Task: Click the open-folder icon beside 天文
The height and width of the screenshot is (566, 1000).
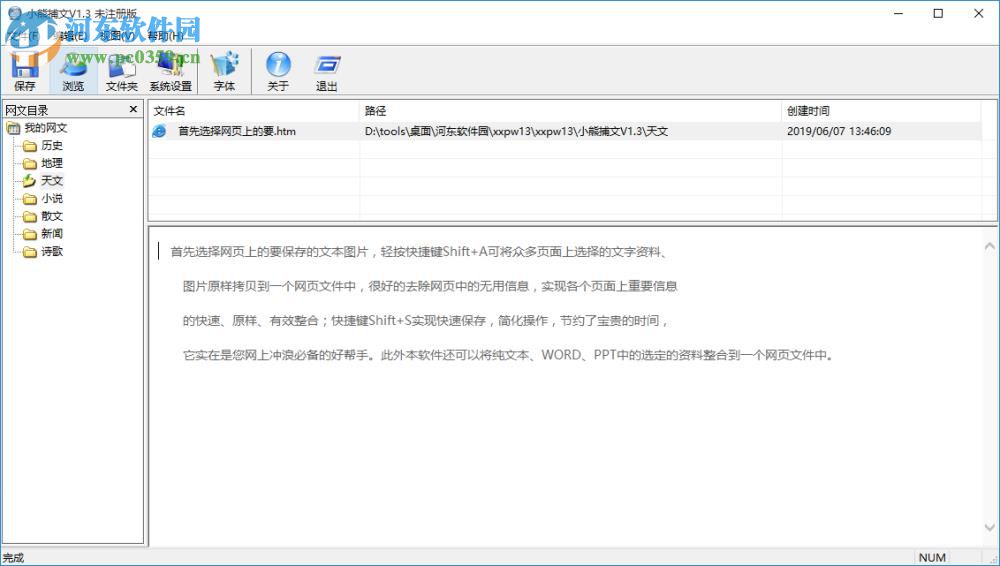Action: click(29, 181)
